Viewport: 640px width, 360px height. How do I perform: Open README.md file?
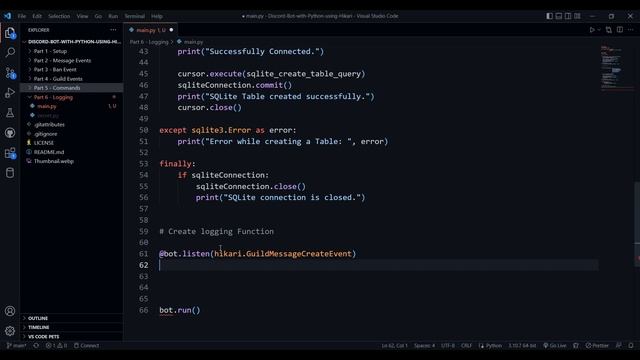click(x=72, y=152)
